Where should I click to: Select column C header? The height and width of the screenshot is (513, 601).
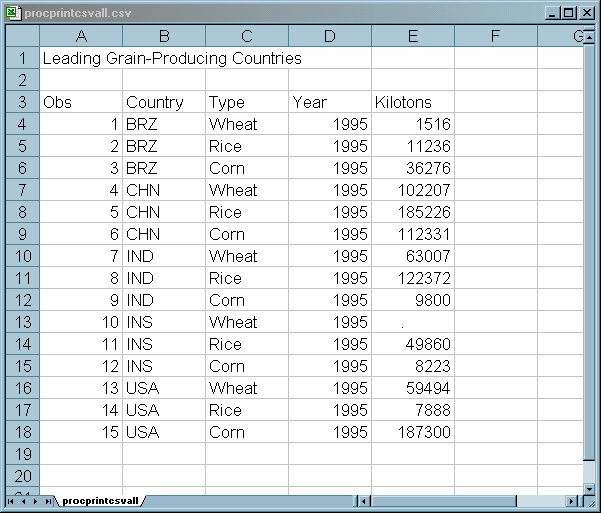[247, 36]
